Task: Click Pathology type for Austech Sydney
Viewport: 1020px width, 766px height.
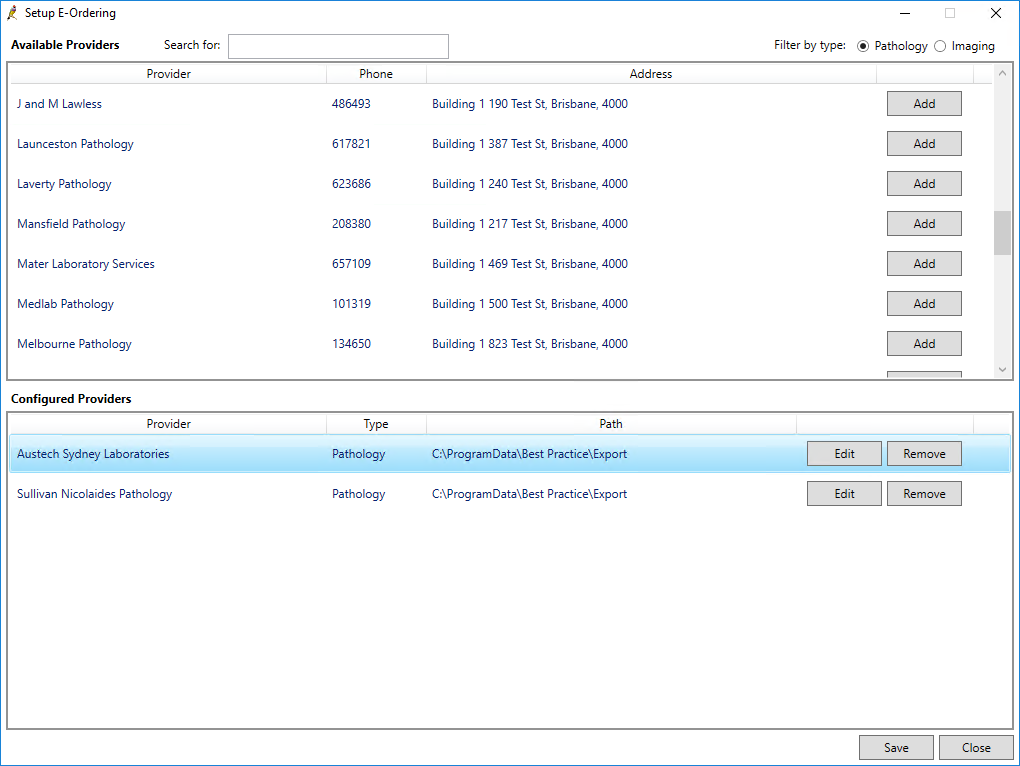Action: tap(358, 454)
